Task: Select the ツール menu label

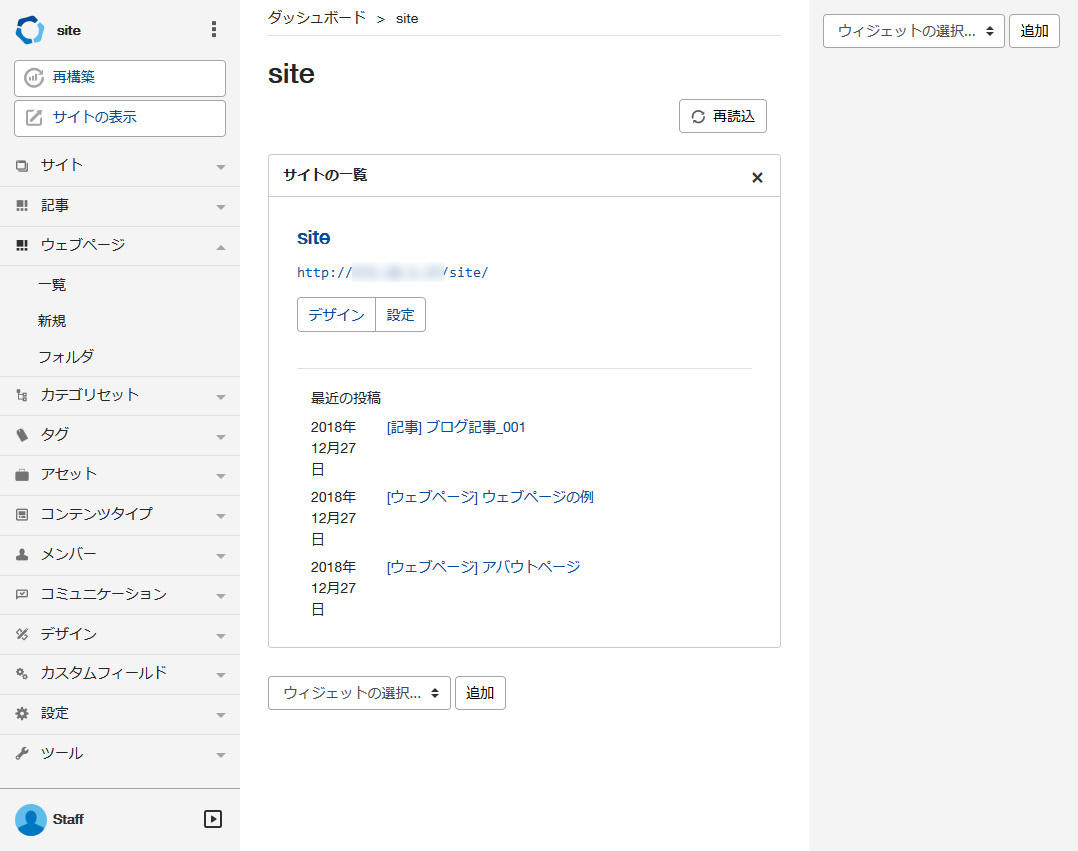Action: pos(62,753)
